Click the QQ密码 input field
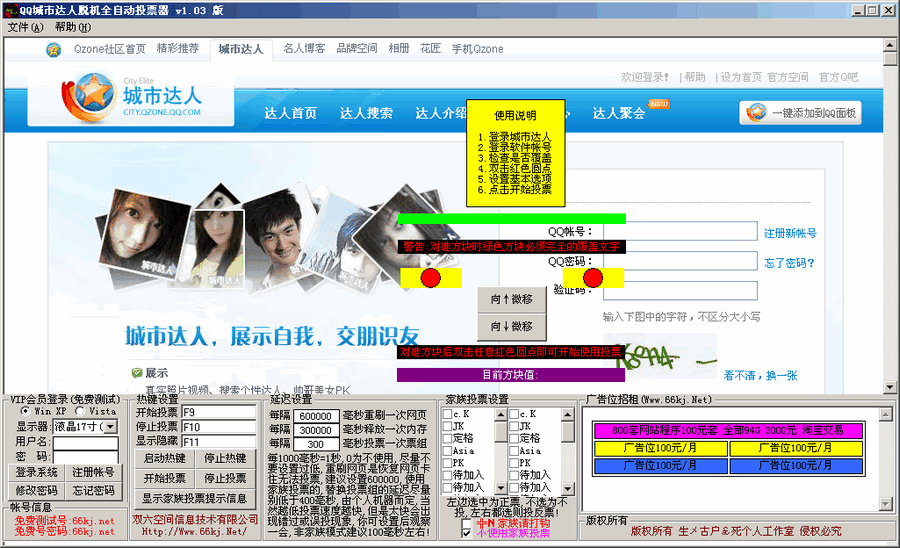 (x=680, y=261)
